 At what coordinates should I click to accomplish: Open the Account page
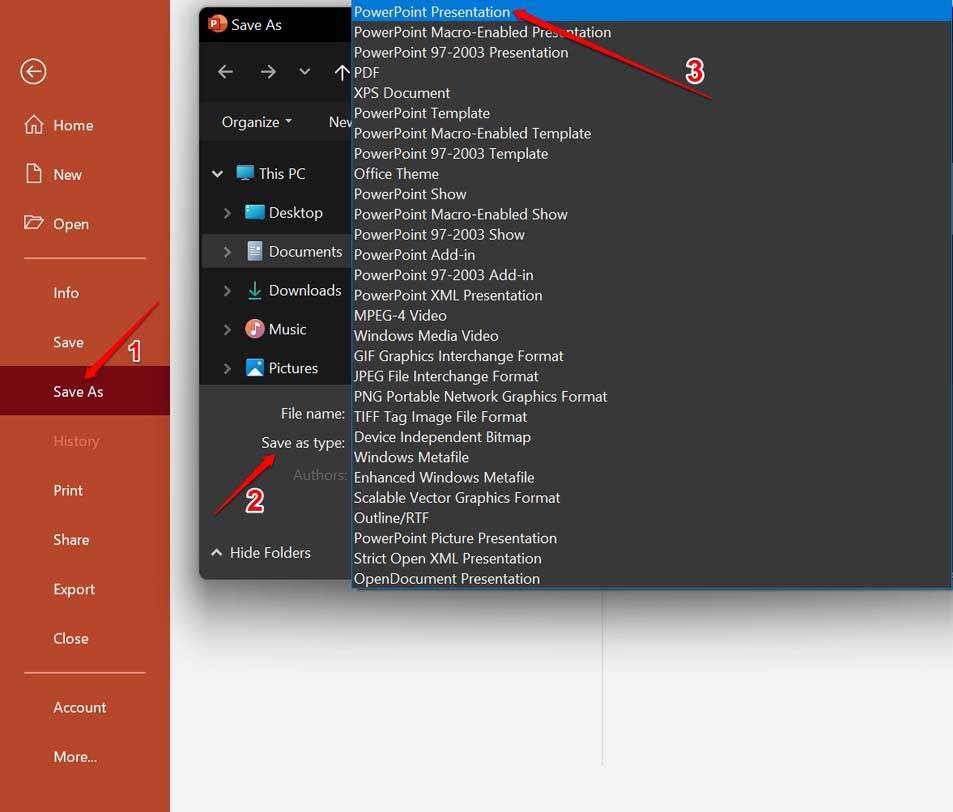[x=80, y=707]
